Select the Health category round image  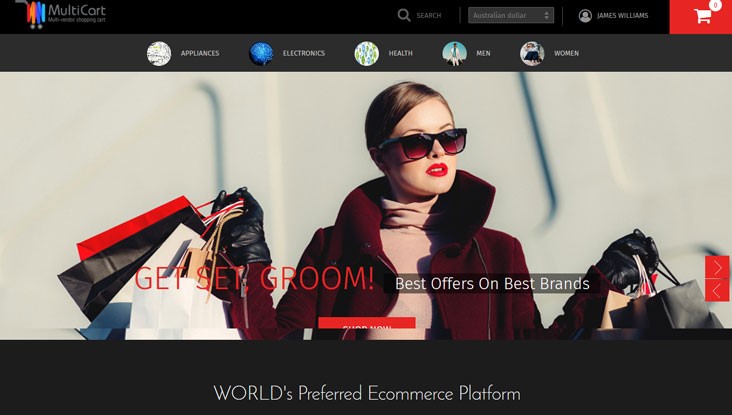[367, 53]
